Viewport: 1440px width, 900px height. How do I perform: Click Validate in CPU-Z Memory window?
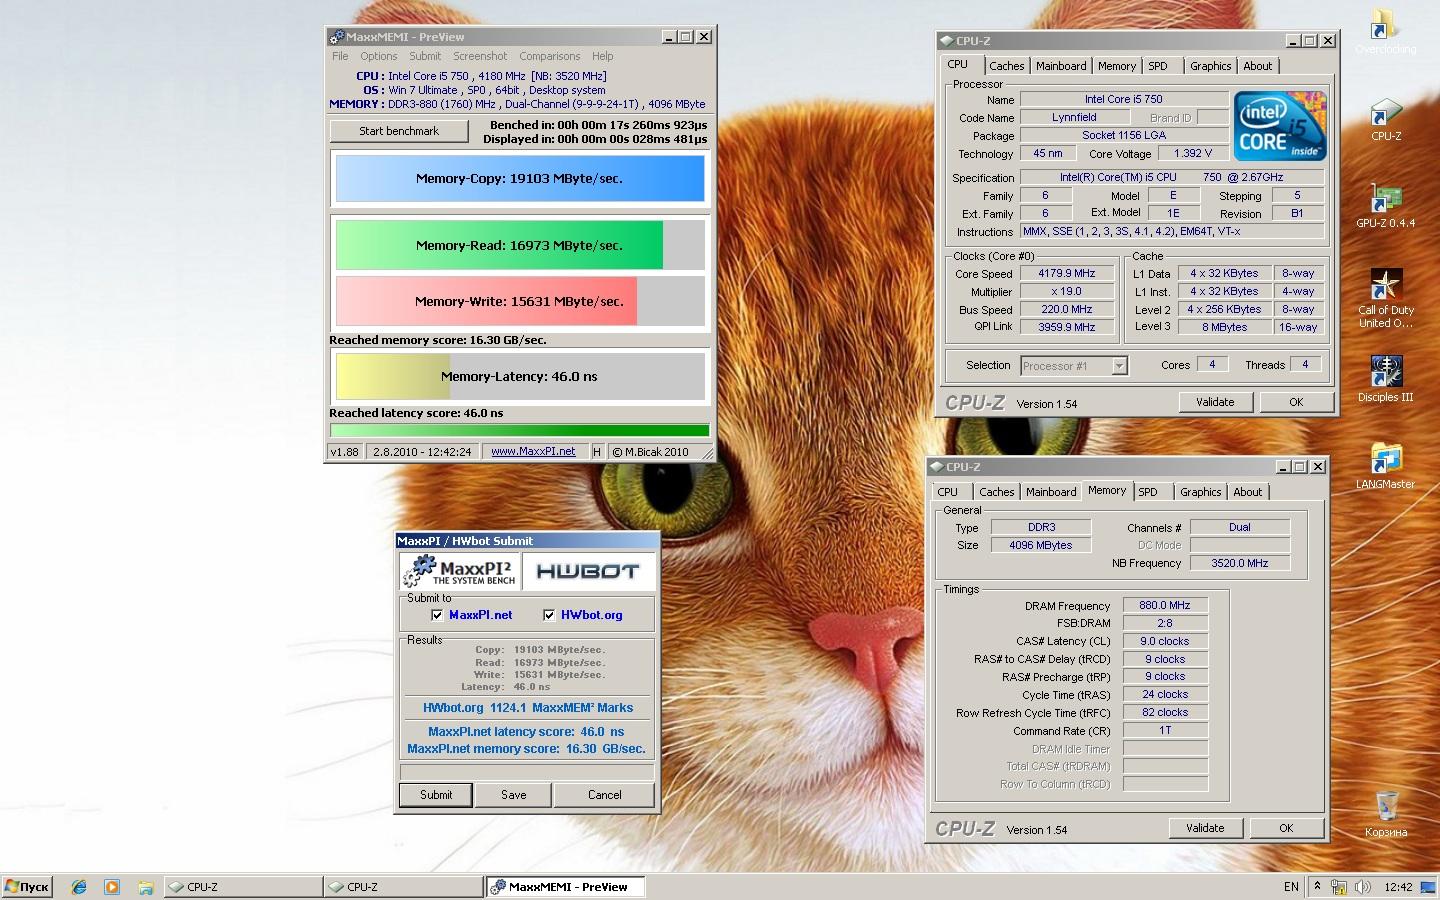click(x=1205, y=828)
